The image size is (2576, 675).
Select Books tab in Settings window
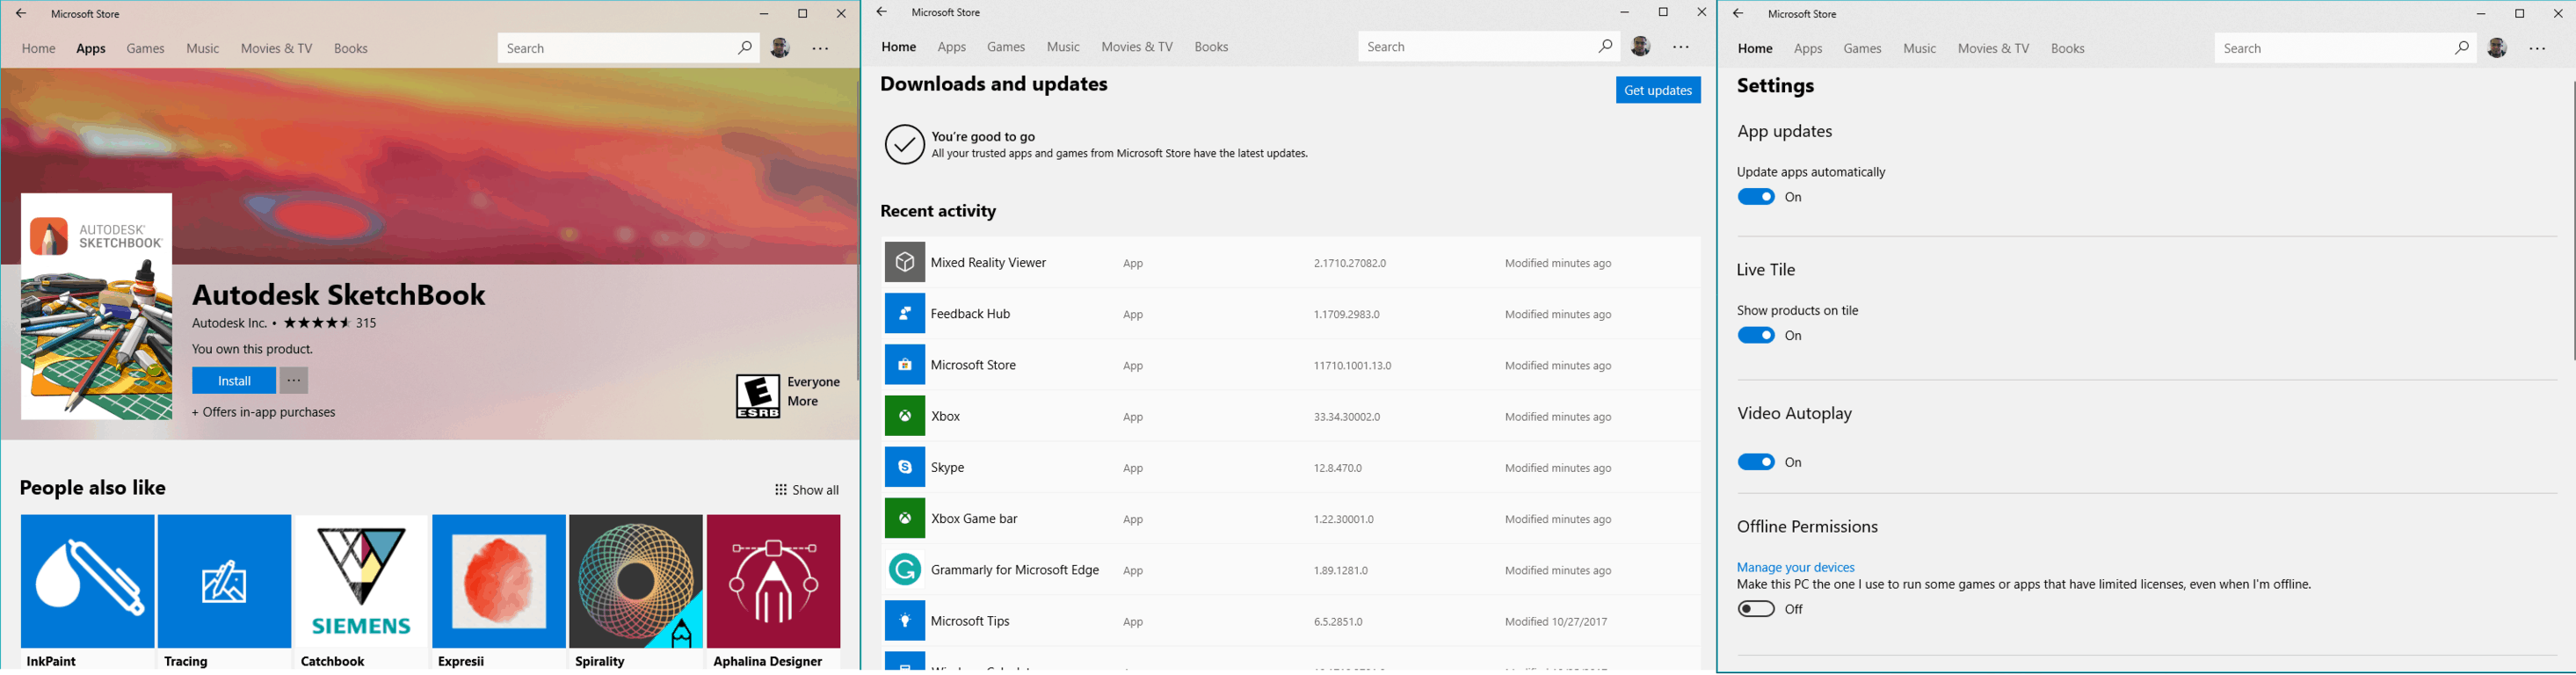(x=2067, y=48)
